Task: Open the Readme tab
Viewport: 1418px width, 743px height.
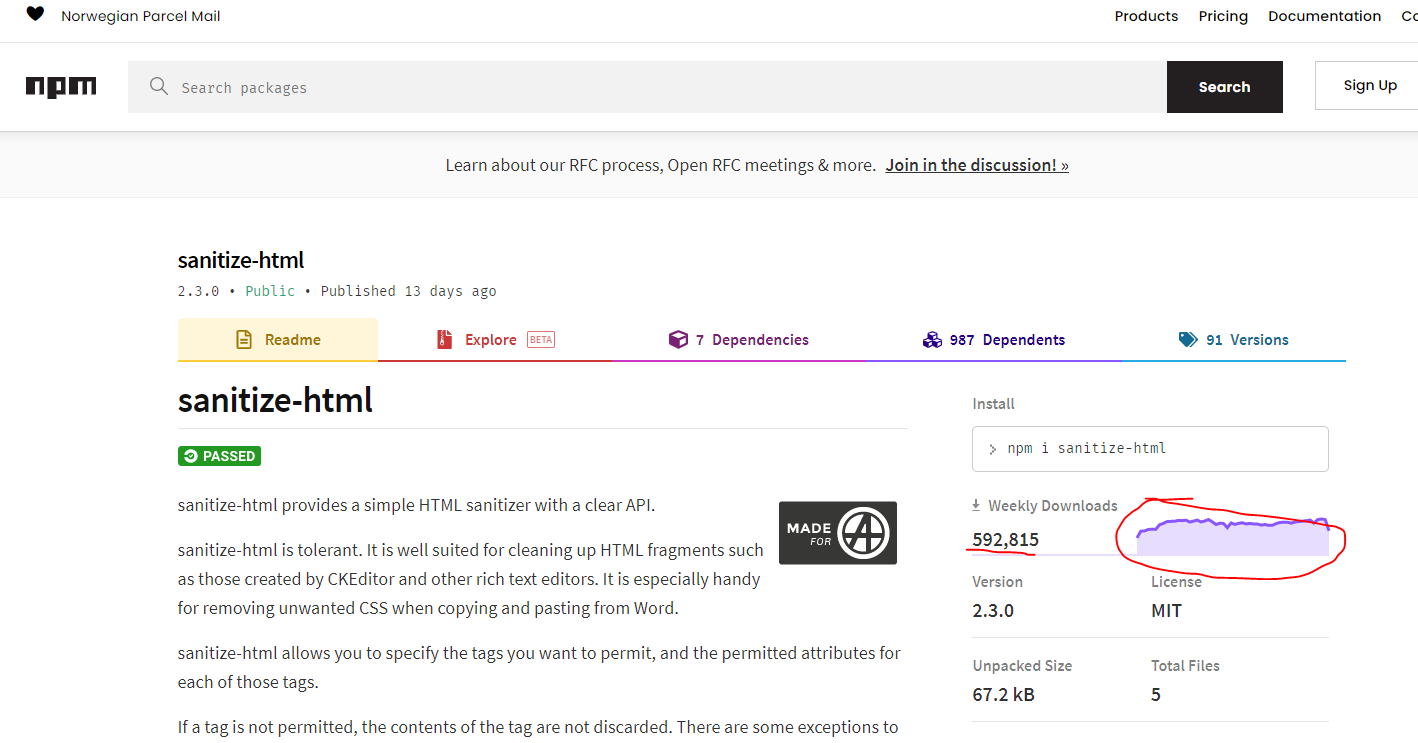Action: click(x=278, y=340)
